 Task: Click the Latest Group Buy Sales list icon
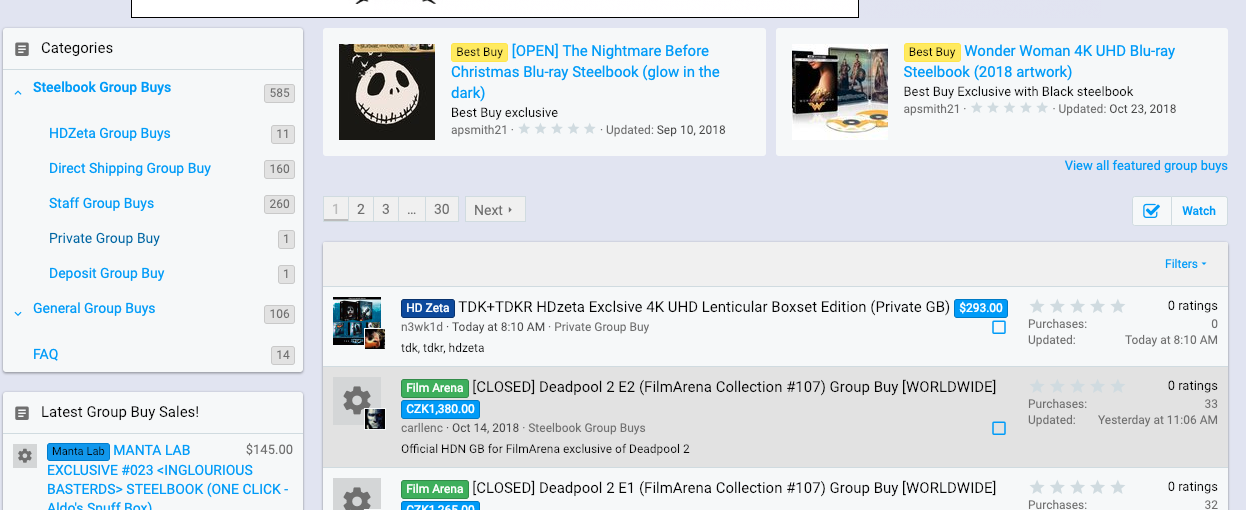(x=22, y=413)
